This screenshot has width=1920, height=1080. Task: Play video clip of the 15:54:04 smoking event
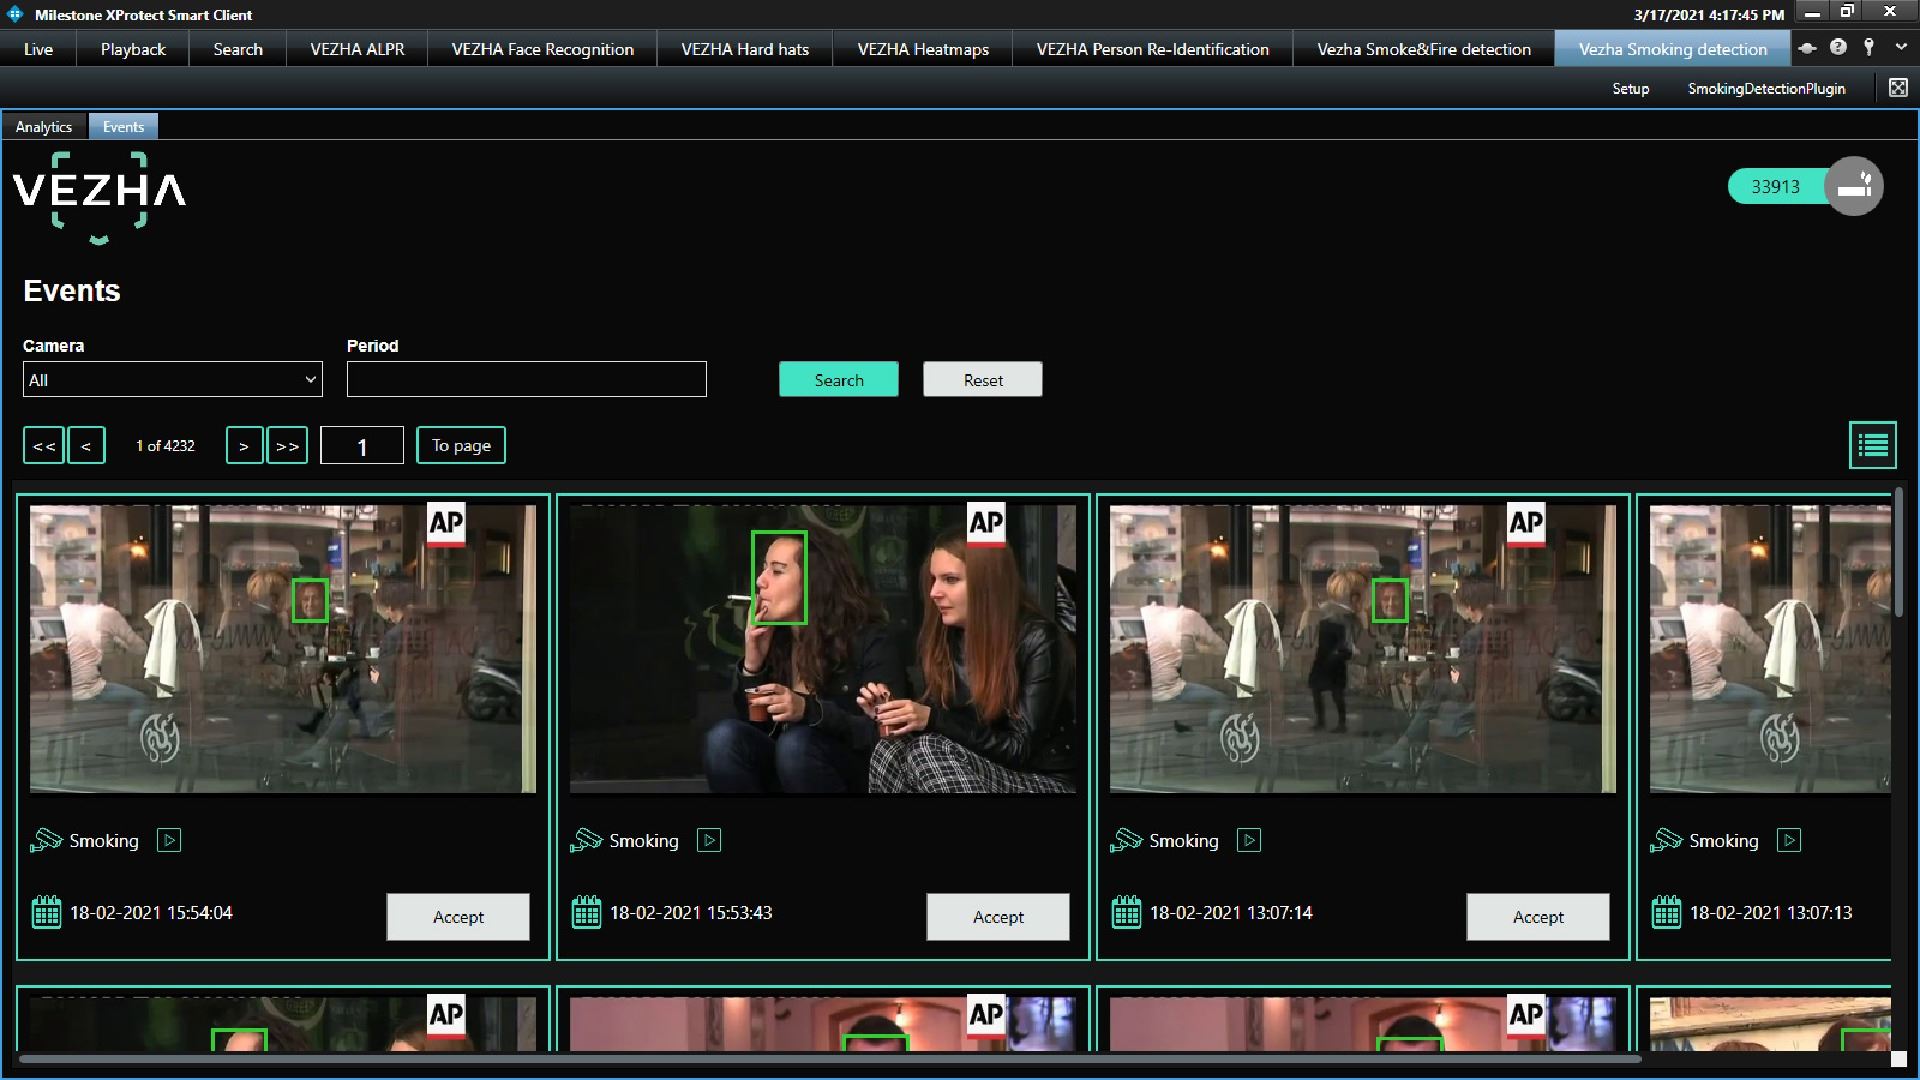pyautogui.click(x=169, y=840)
